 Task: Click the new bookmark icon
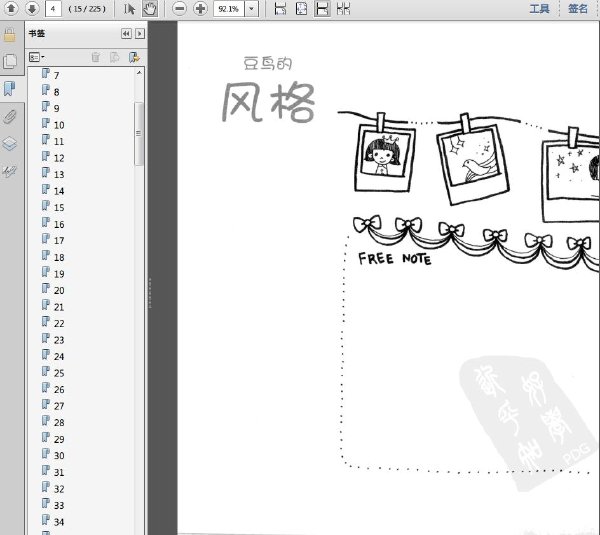click(114, 57)
